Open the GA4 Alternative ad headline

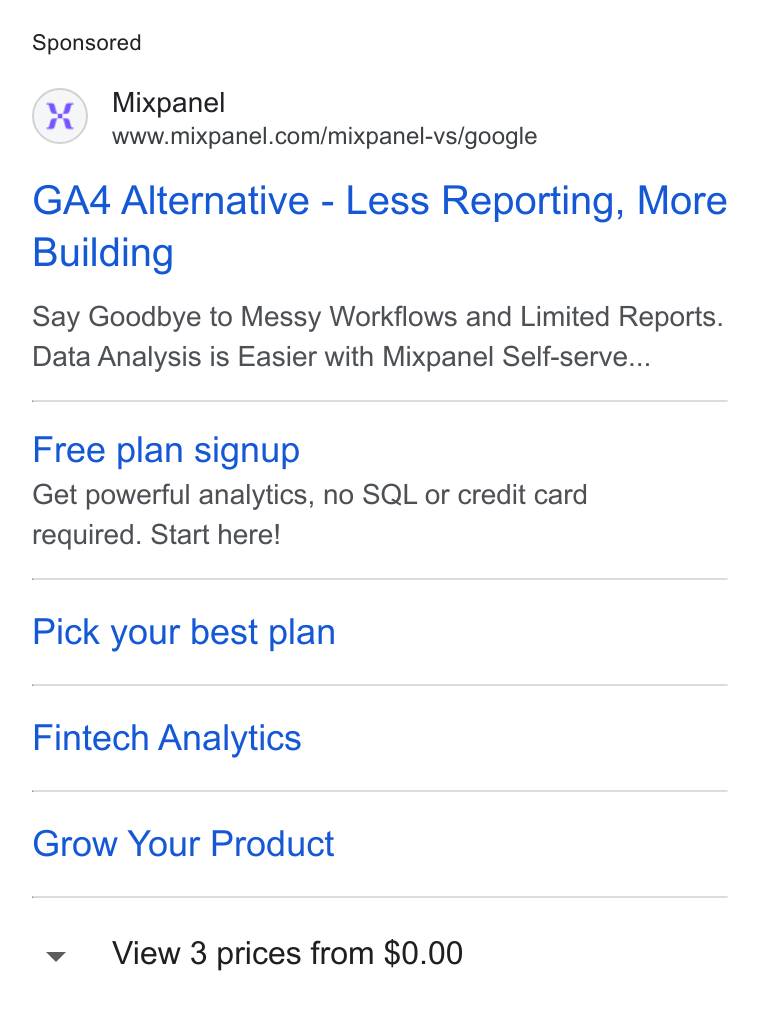380,226
